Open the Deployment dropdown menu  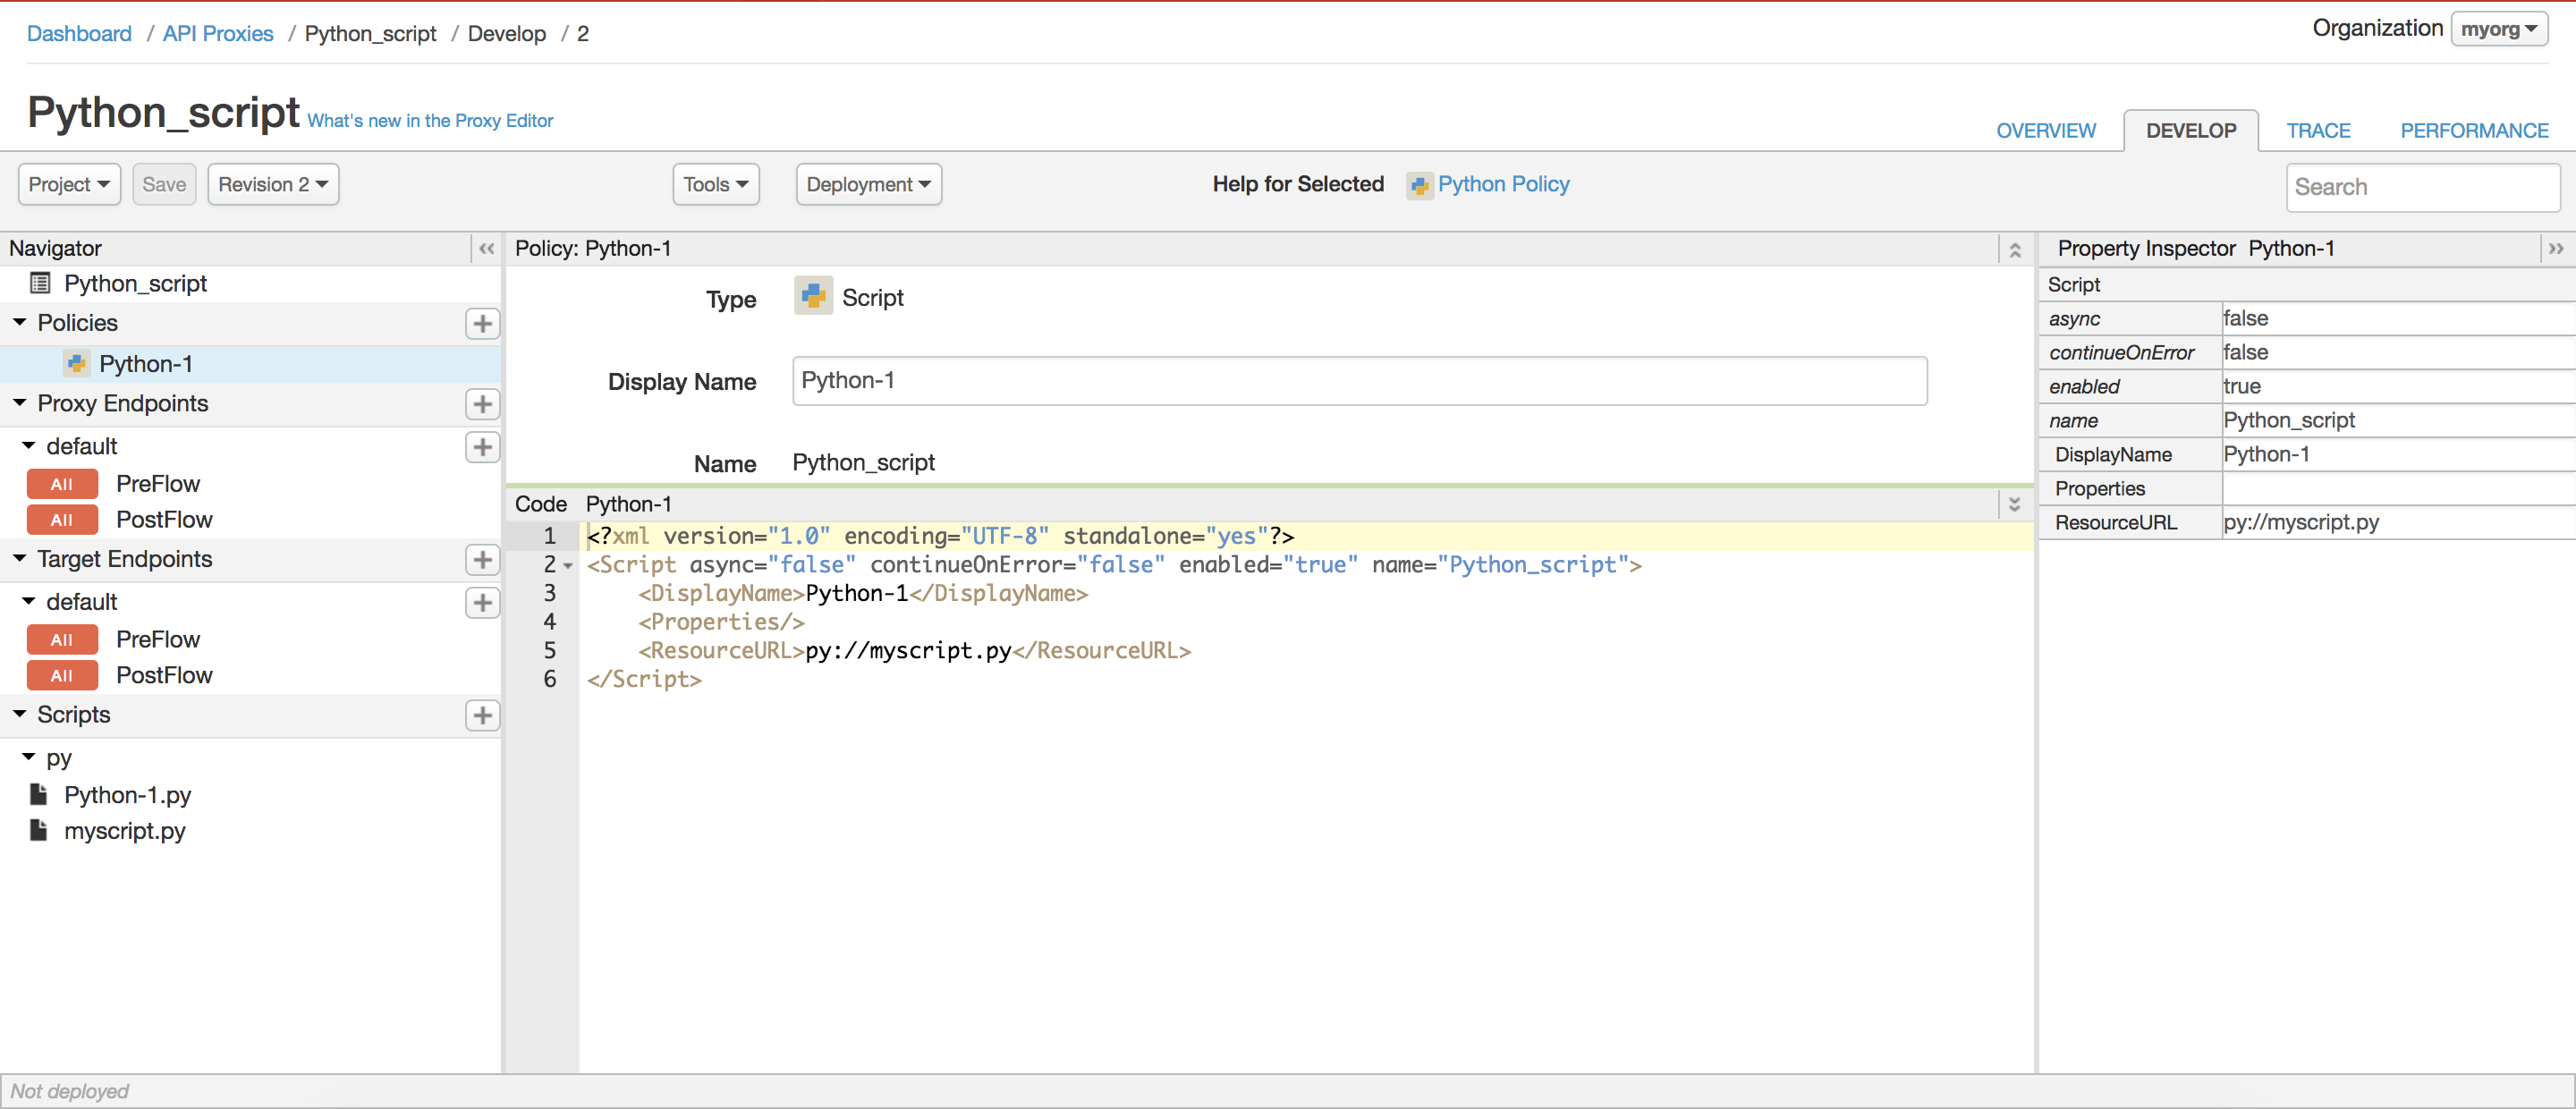(x=868, y=184)
